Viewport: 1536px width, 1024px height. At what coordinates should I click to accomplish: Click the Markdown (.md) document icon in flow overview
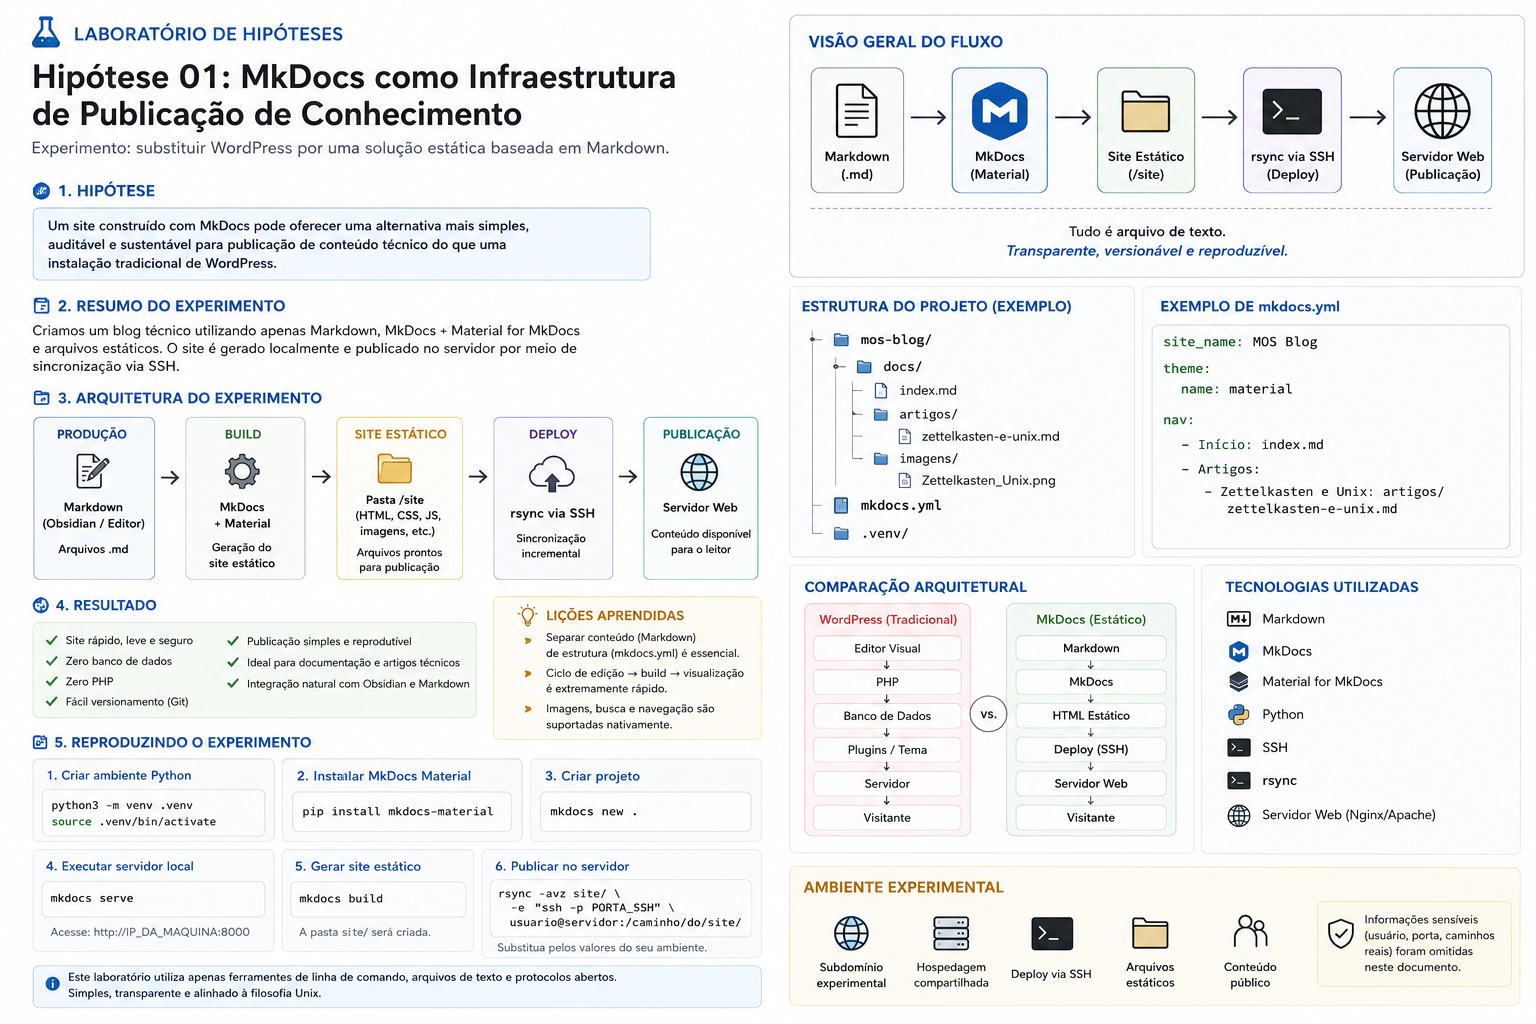[x=857, y=111]
